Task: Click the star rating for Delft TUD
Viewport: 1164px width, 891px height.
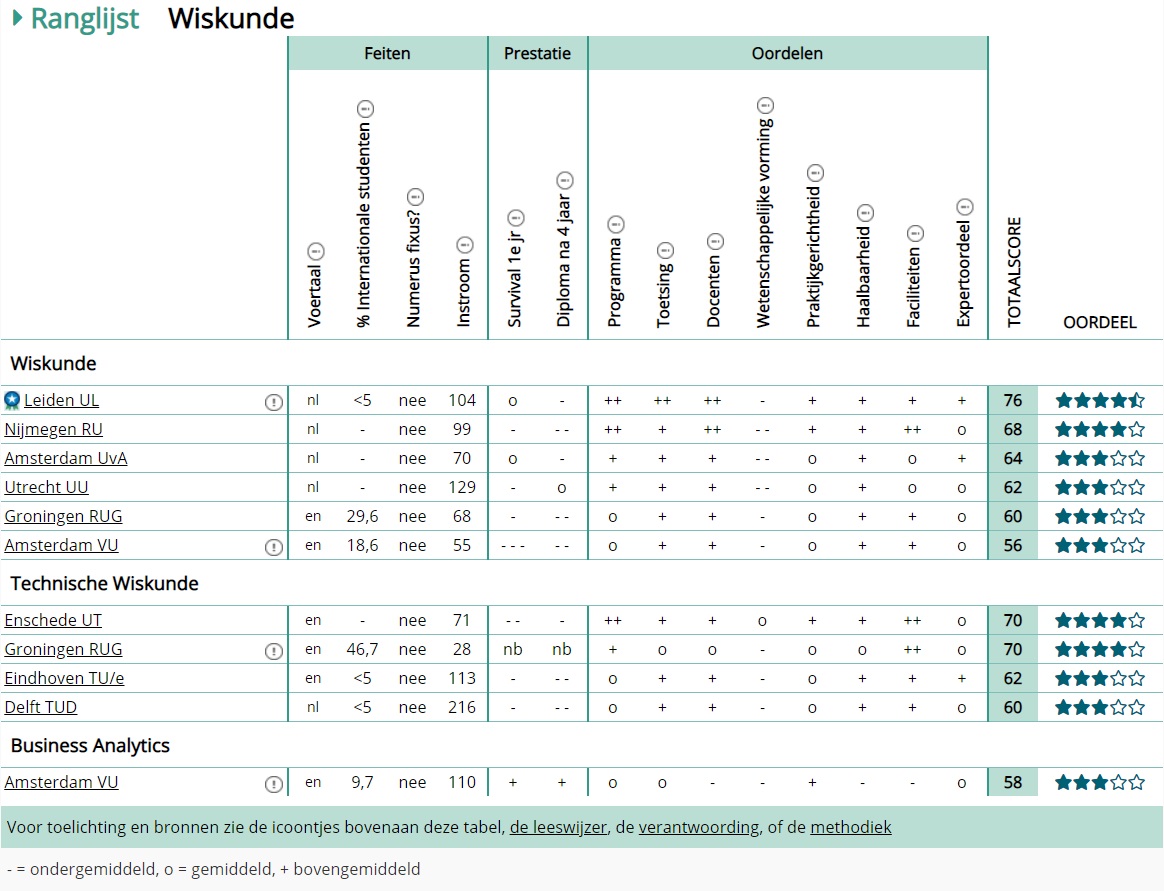Action: coord(1100,708)
